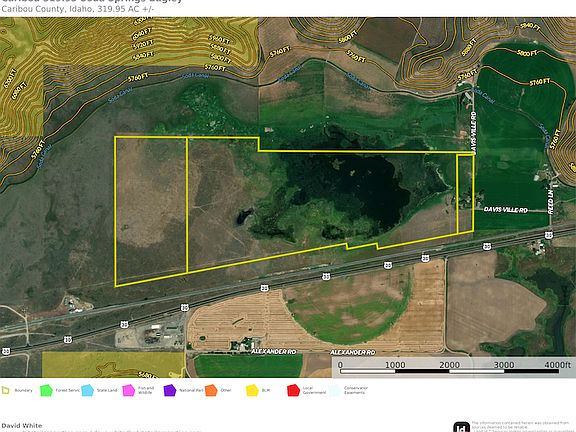Screen dimensions: 576x432
Task: Click the David White agent name
Action: coord(22,425)
